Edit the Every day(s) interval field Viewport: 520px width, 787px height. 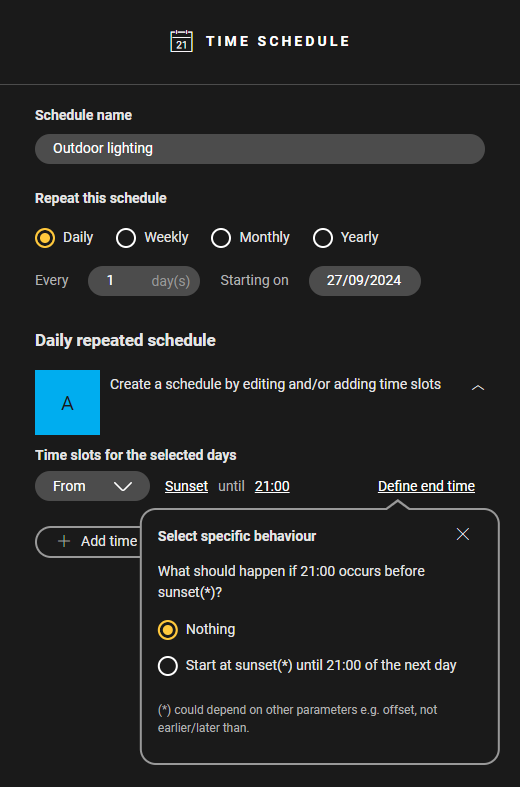(x=144, y=281)
